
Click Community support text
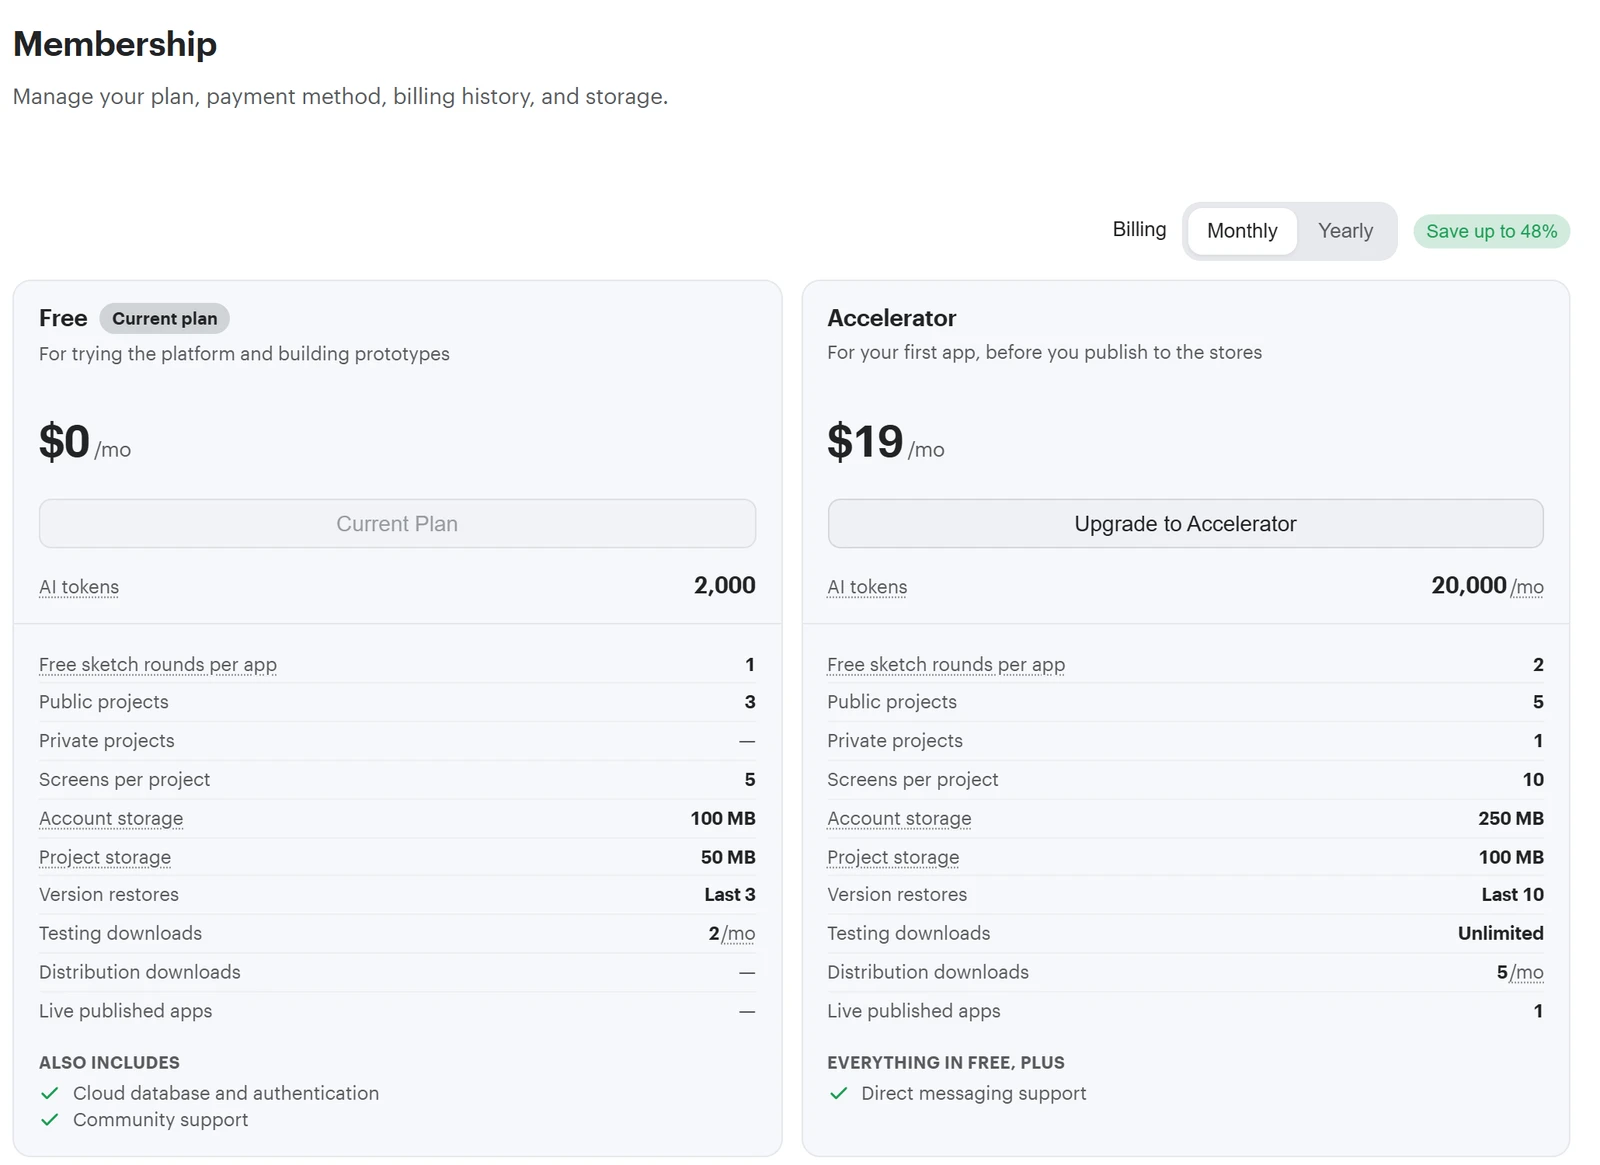(x=161, y=1120)
